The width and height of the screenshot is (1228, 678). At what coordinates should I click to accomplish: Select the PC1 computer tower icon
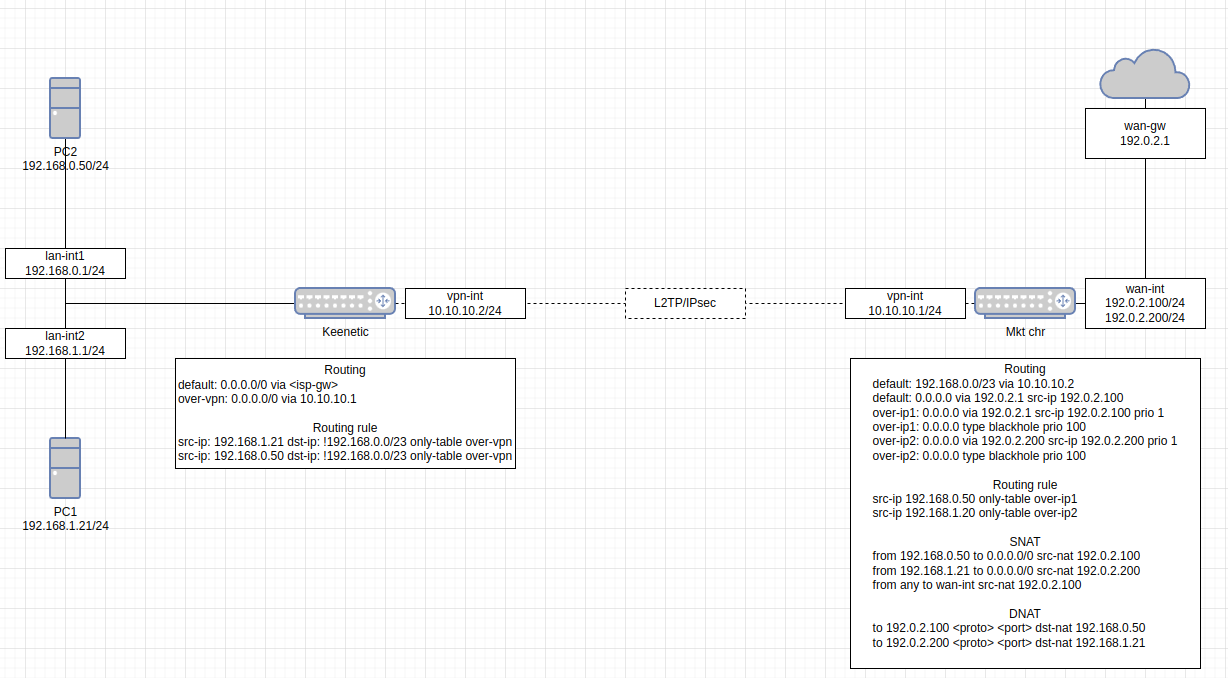(x=65, y=468)
